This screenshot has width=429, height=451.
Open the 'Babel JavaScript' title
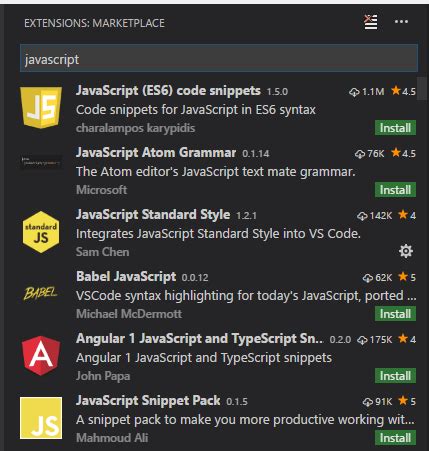click(x=126, y=277)
